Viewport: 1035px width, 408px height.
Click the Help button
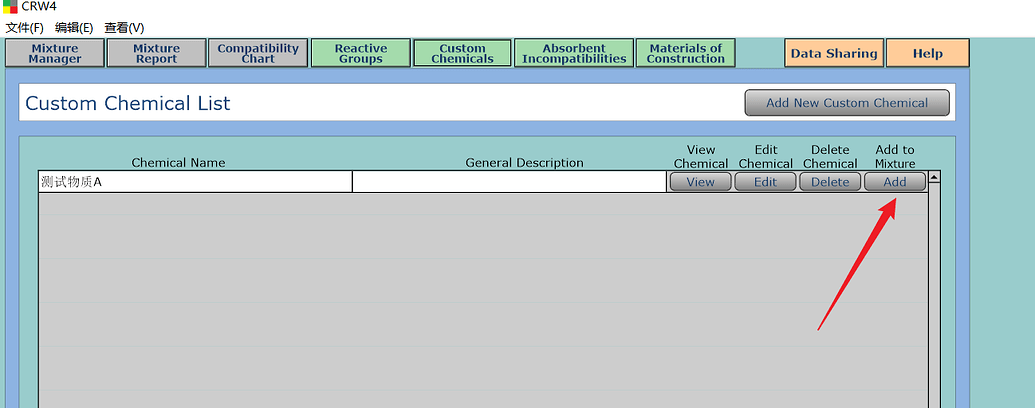(927, 54)
